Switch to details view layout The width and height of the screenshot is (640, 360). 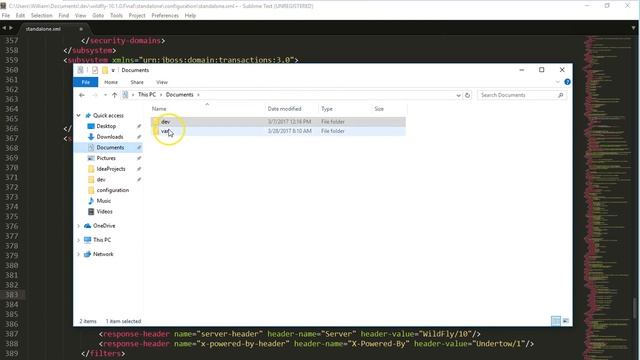tap(556, 321)
